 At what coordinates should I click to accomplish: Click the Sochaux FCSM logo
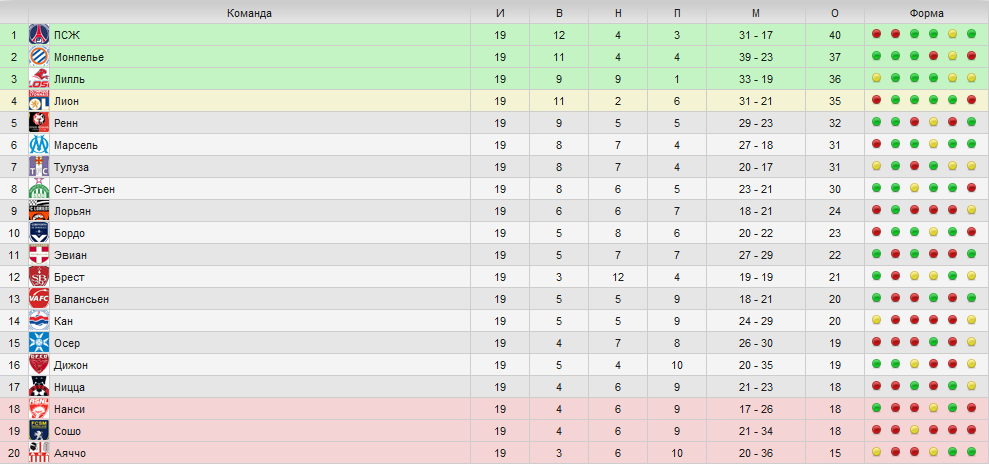click(39, 431)
